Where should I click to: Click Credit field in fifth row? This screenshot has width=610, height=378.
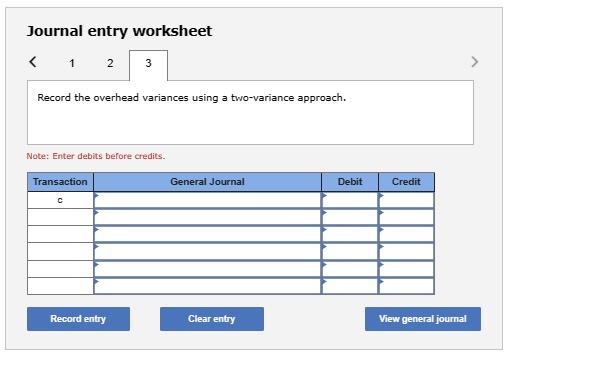pos(406,269)
